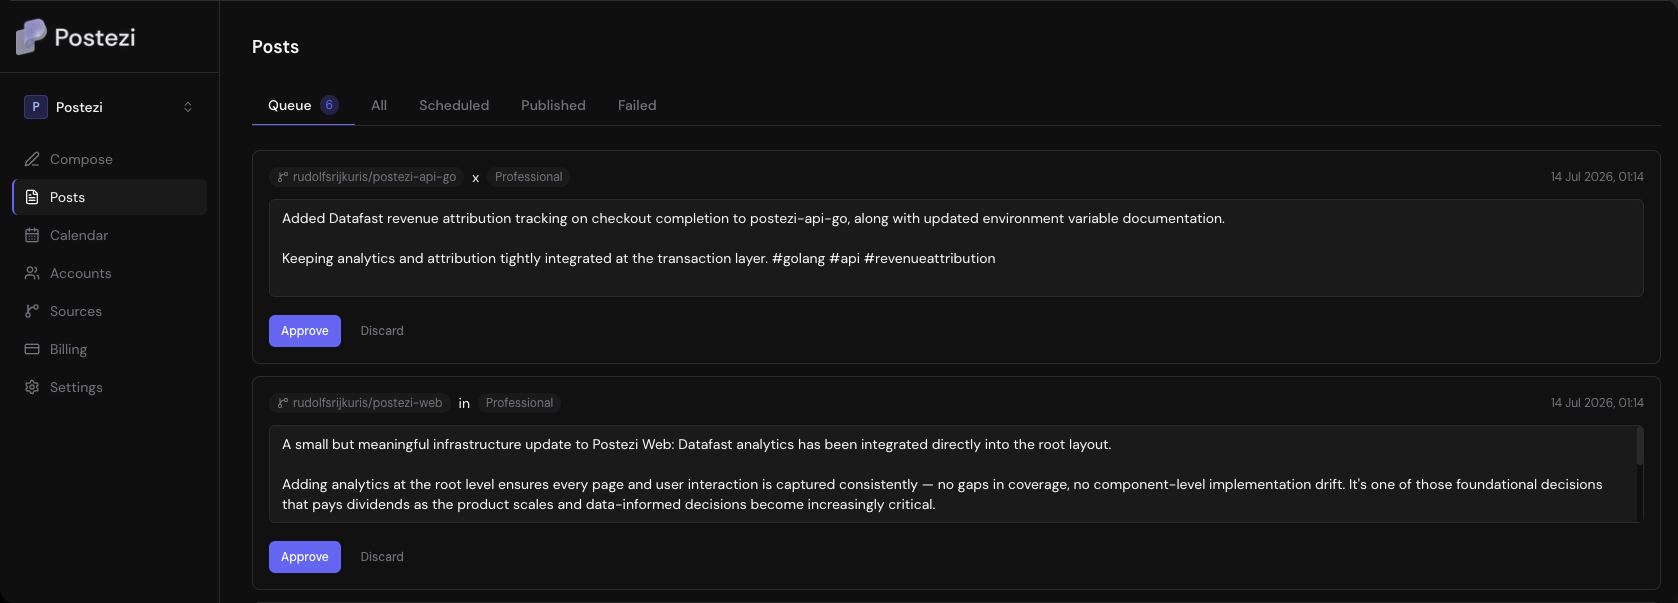Click the Billing card icon
Viewport: 1678px width, 603px height.
coord(32,349)
